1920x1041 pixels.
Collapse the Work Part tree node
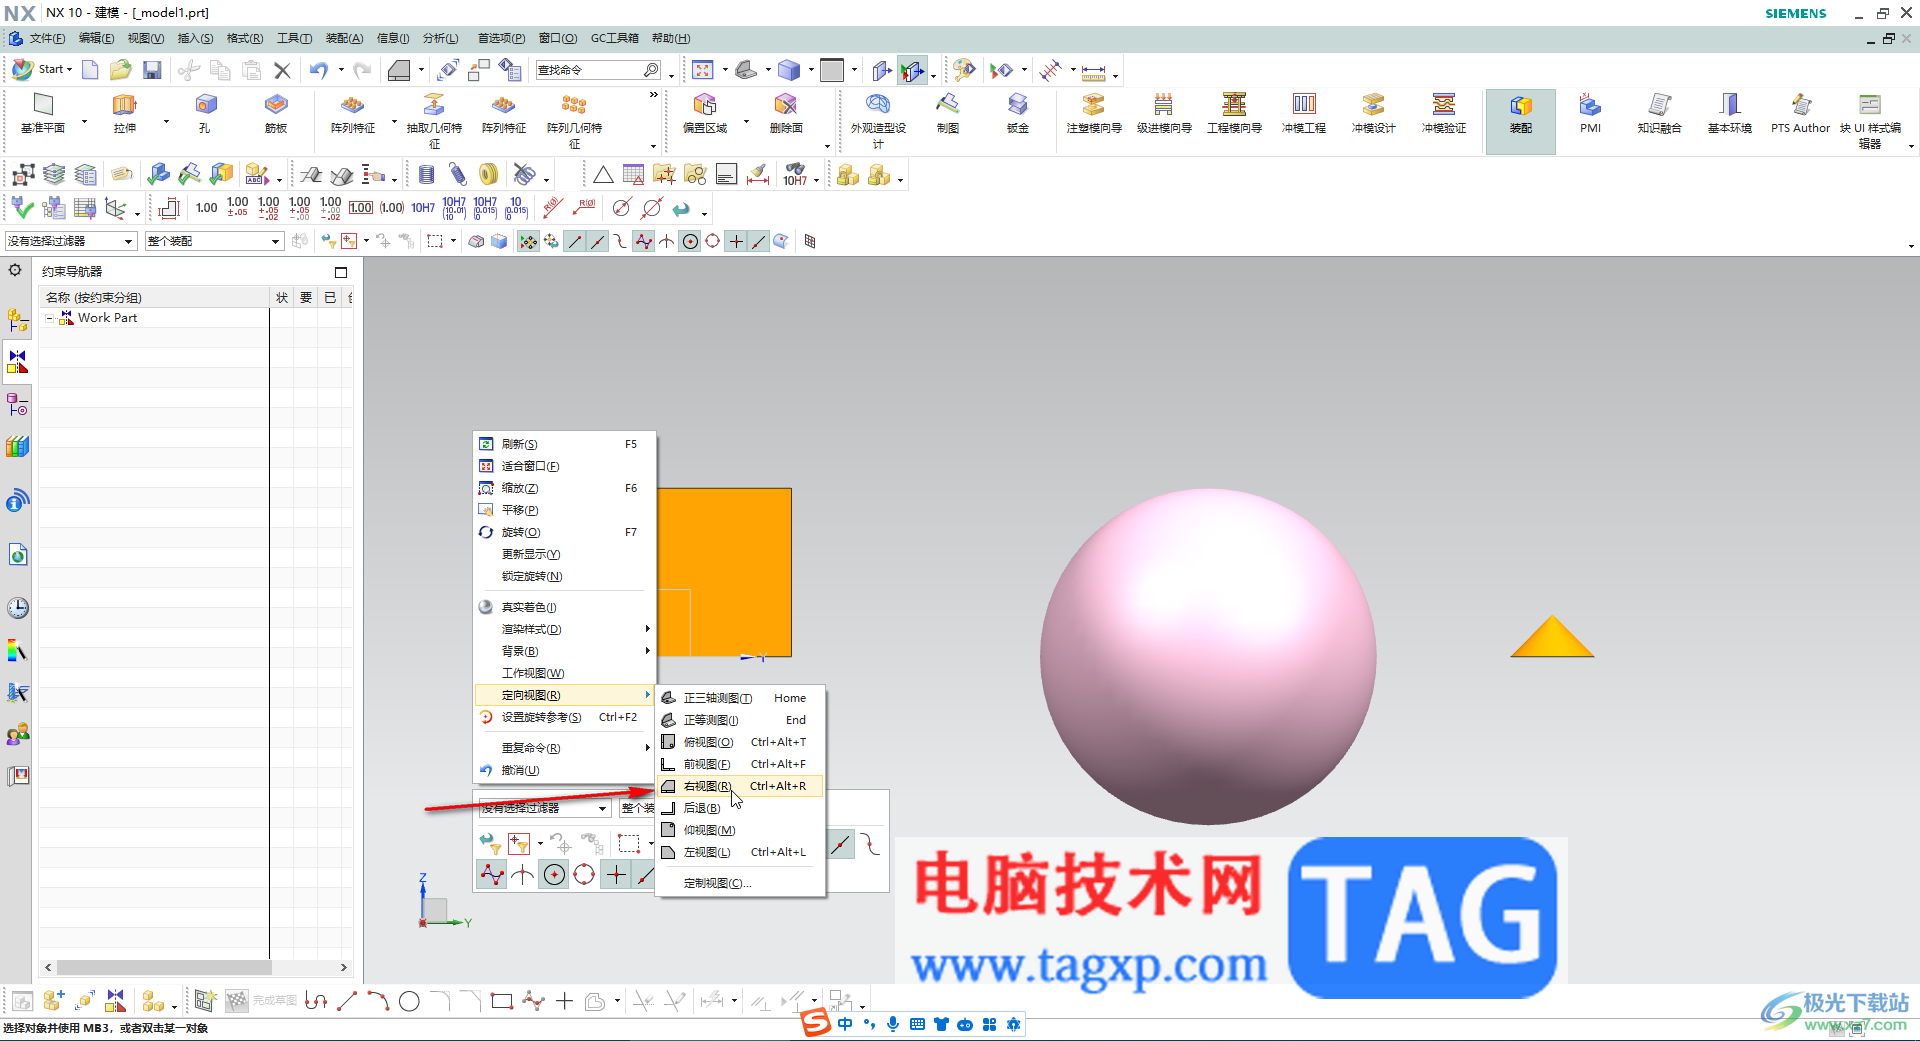coord(50,318)
